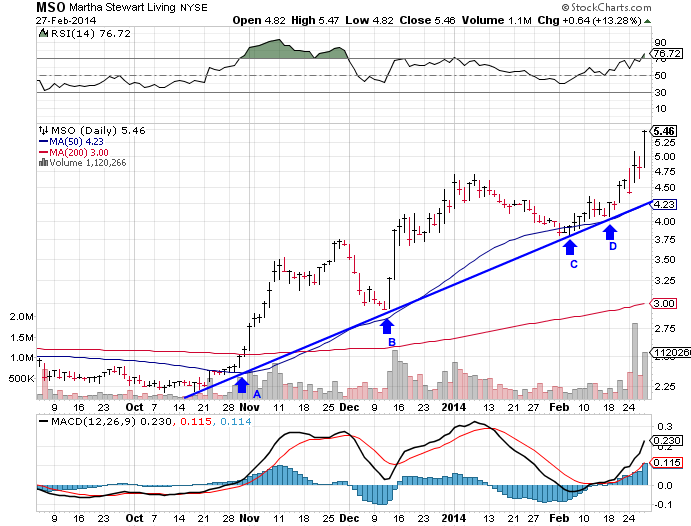
Task: Click the 2014 date label under the MACD panel
Action: 454,518
